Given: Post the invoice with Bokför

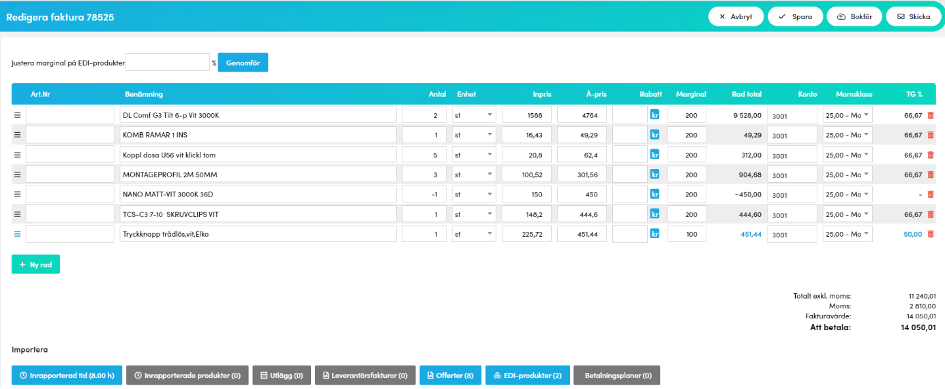Looking at the screenshot, I should coord(854,17).
